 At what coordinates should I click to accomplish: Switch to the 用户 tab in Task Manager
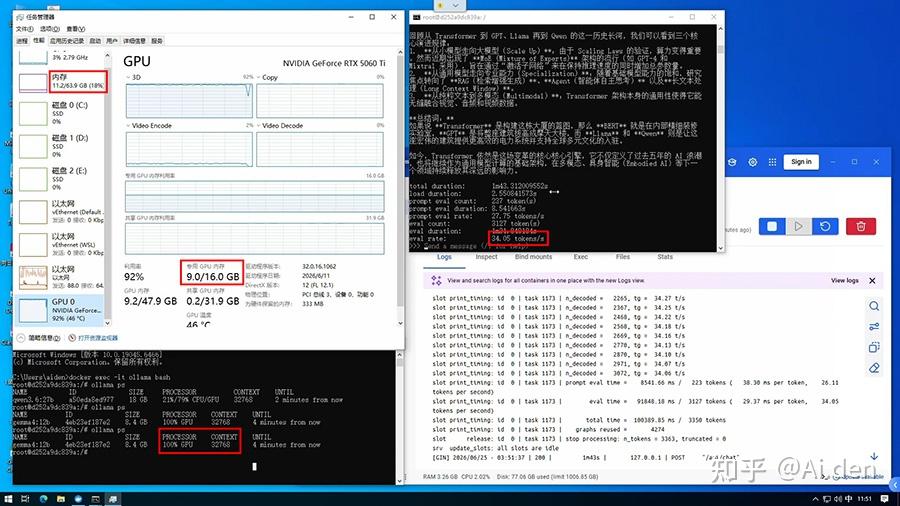coord(111,41)
